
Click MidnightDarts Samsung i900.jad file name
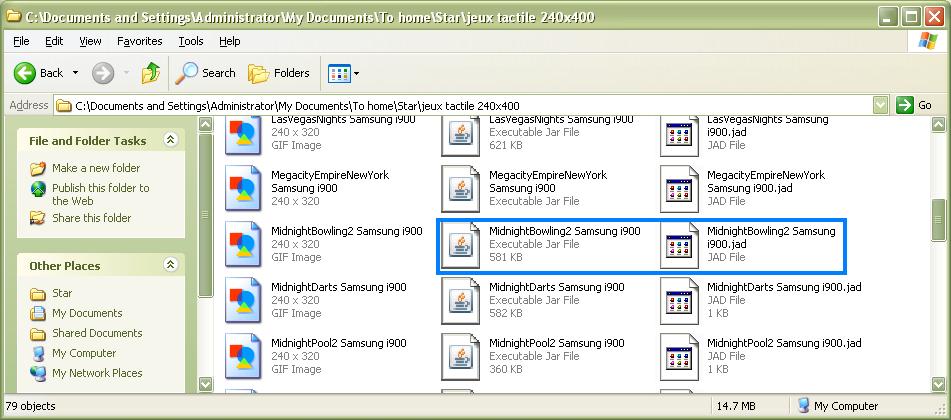tap(784, 287)
